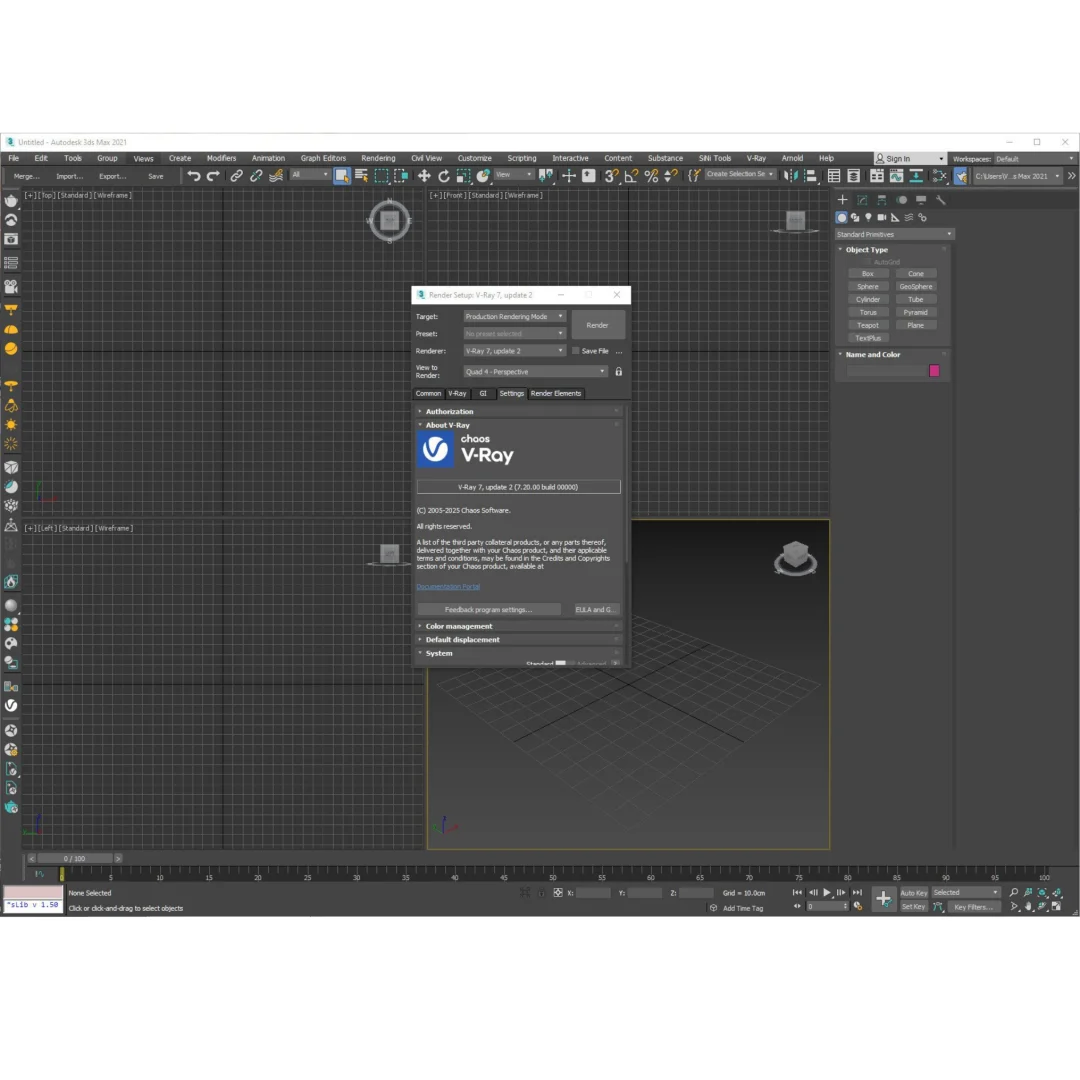
Task: Click the Link objects chain icon
Action: tap(236, 176)
